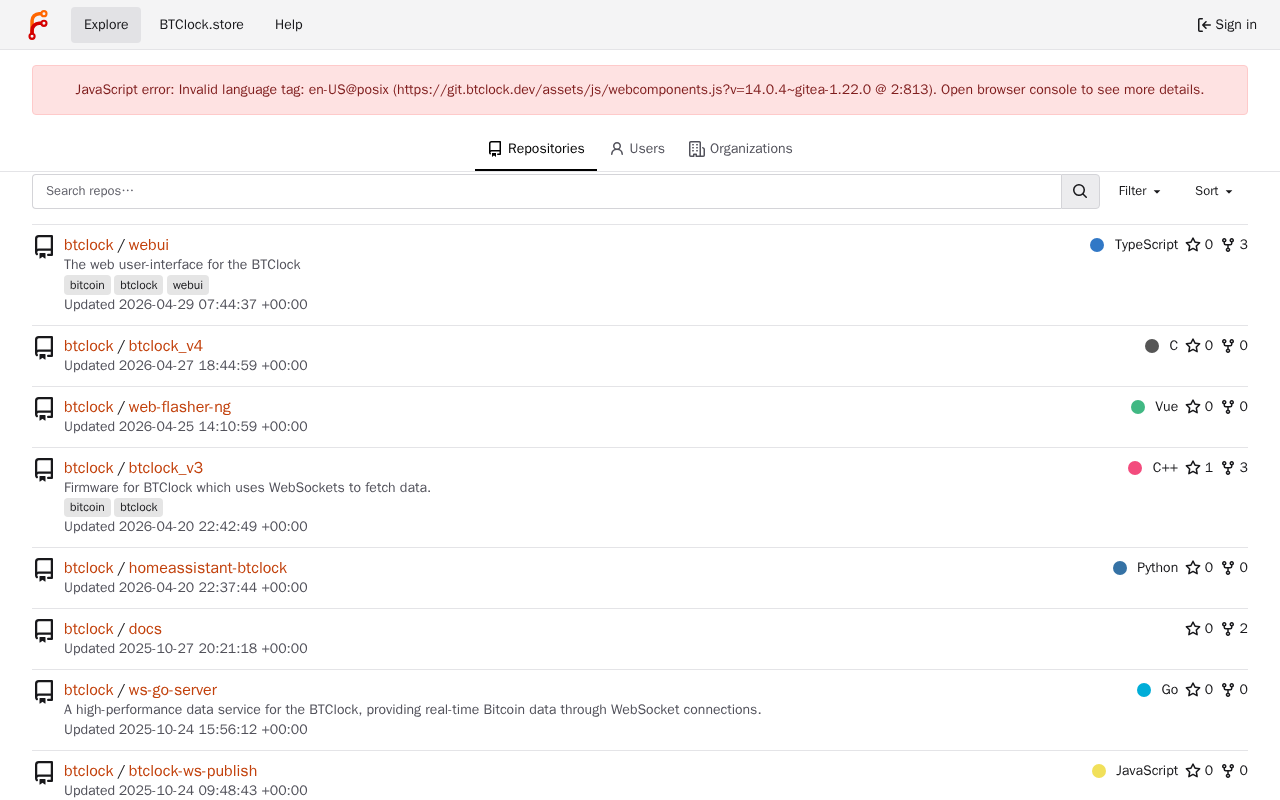Click the fork icon in the web-flasher-ng row
This screenshot has width=1280, height=800.
1228,407
